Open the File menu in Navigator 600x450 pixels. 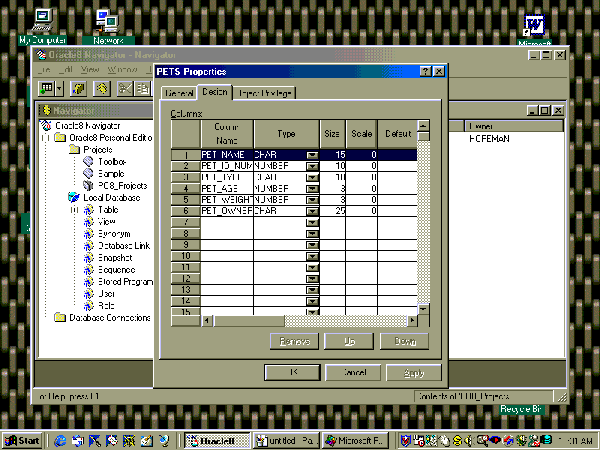(44, 70)
